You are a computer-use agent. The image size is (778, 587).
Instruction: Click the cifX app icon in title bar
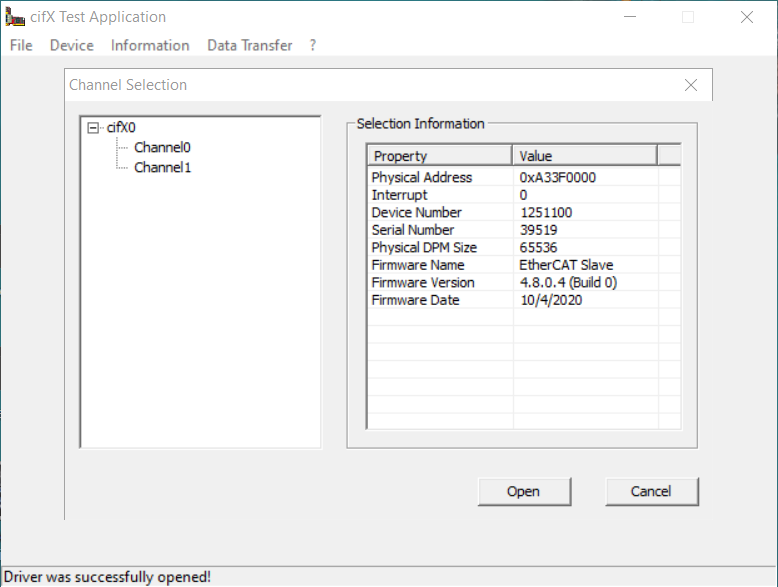click(15, 17)
